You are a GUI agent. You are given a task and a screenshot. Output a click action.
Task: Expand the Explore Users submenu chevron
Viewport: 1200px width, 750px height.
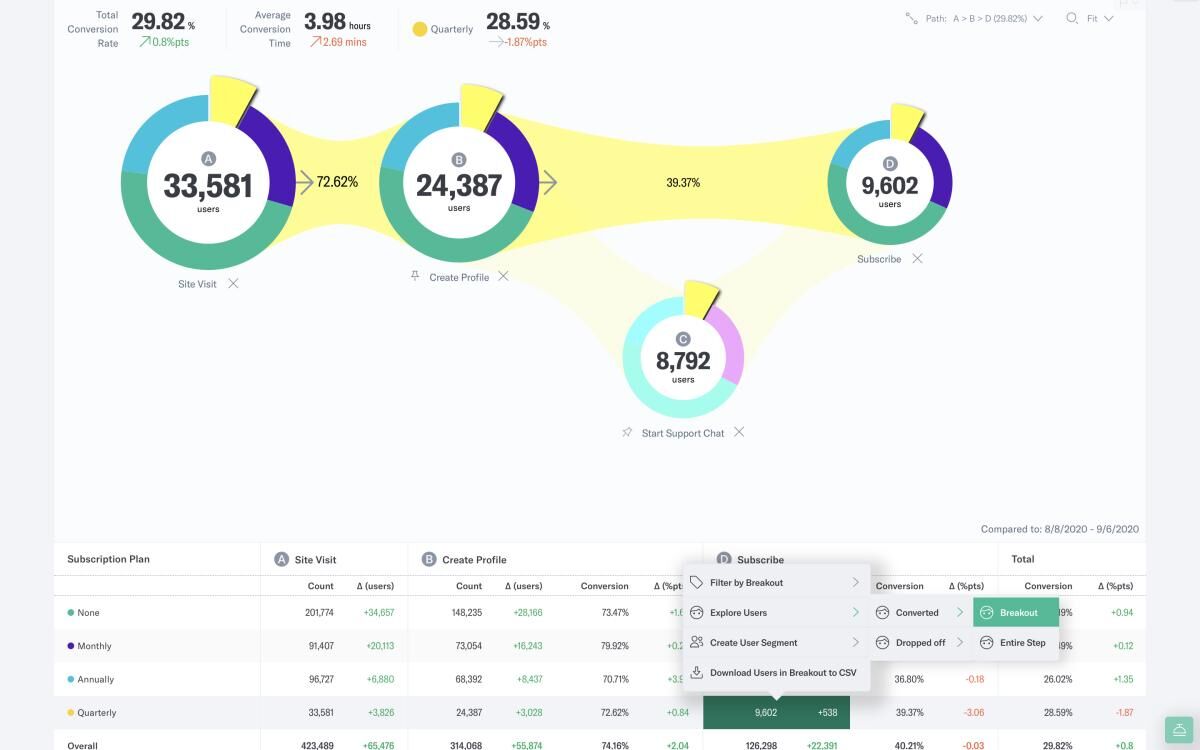(856, 612)
